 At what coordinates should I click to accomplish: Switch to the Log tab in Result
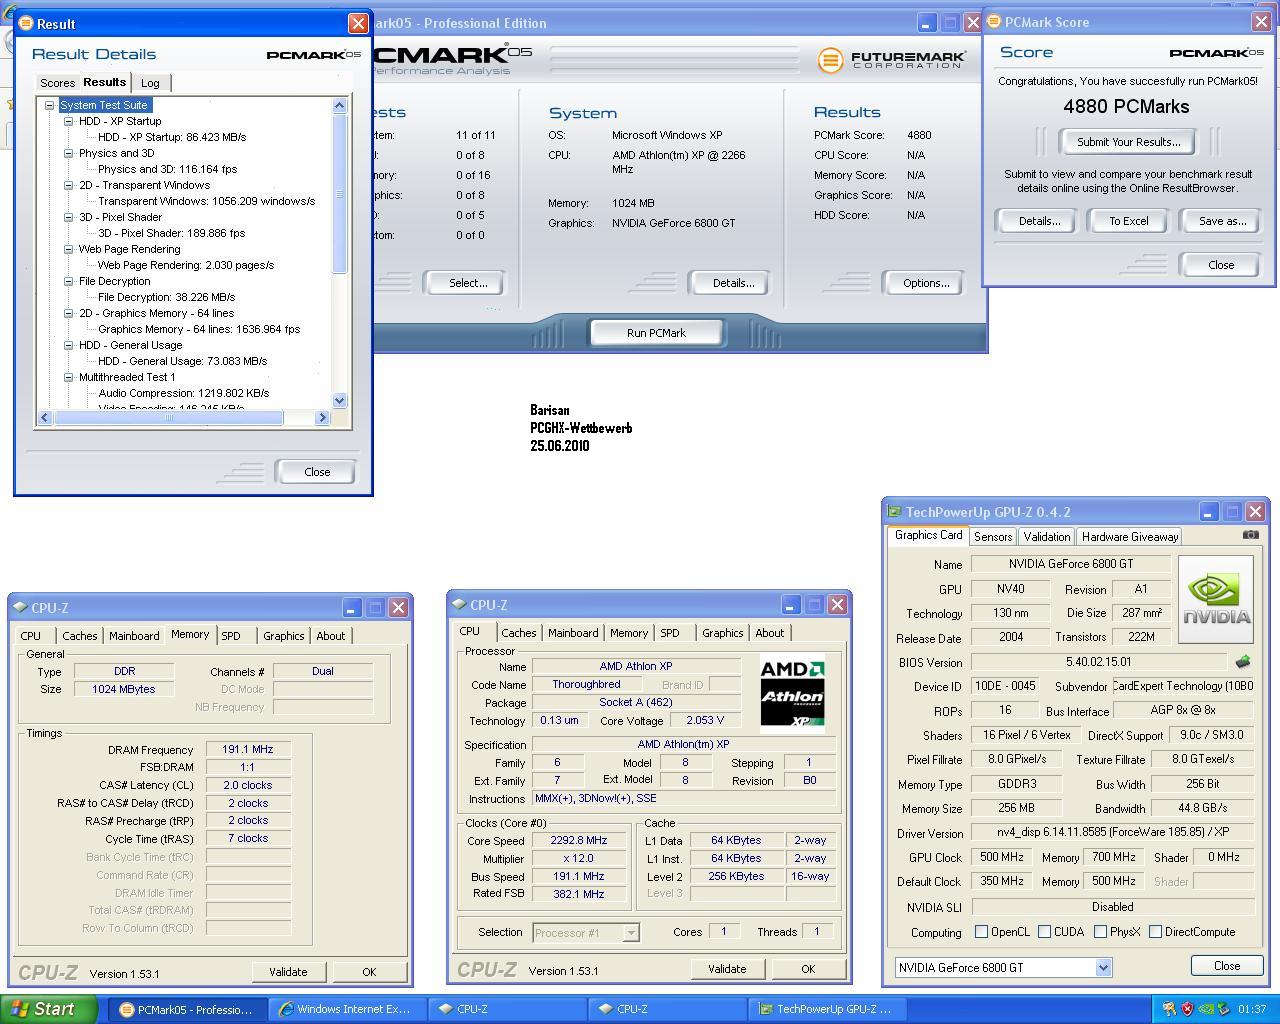(150, 83)
